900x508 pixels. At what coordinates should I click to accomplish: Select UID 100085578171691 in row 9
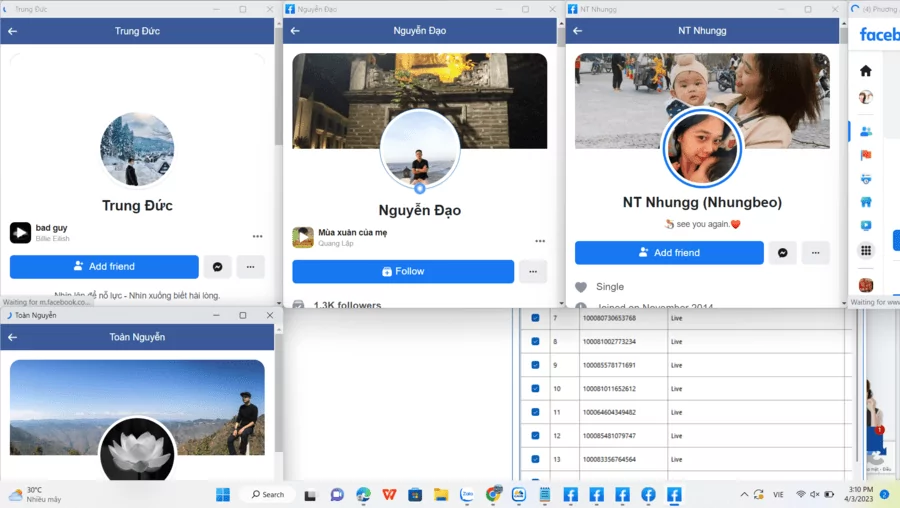(x=610, y=365)
